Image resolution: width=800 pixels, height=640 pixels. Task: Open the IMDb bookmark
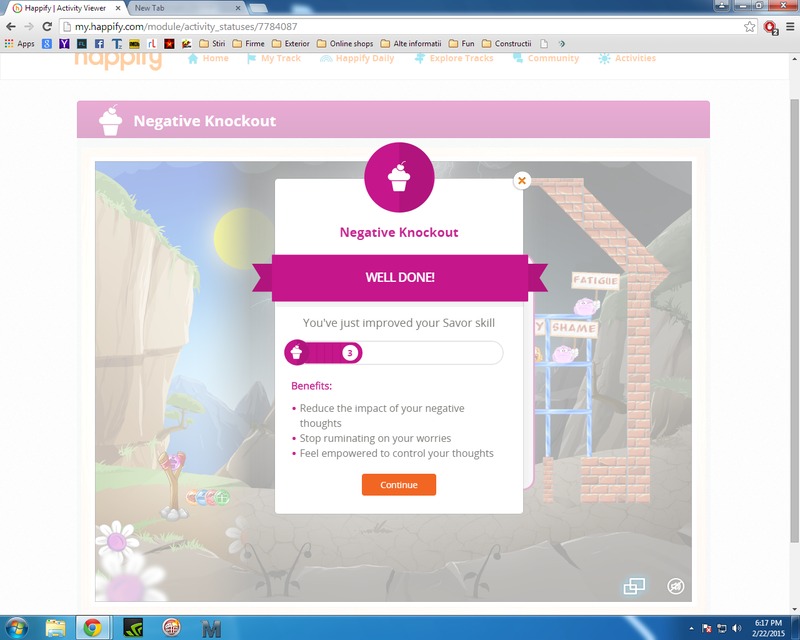[134, 43]
